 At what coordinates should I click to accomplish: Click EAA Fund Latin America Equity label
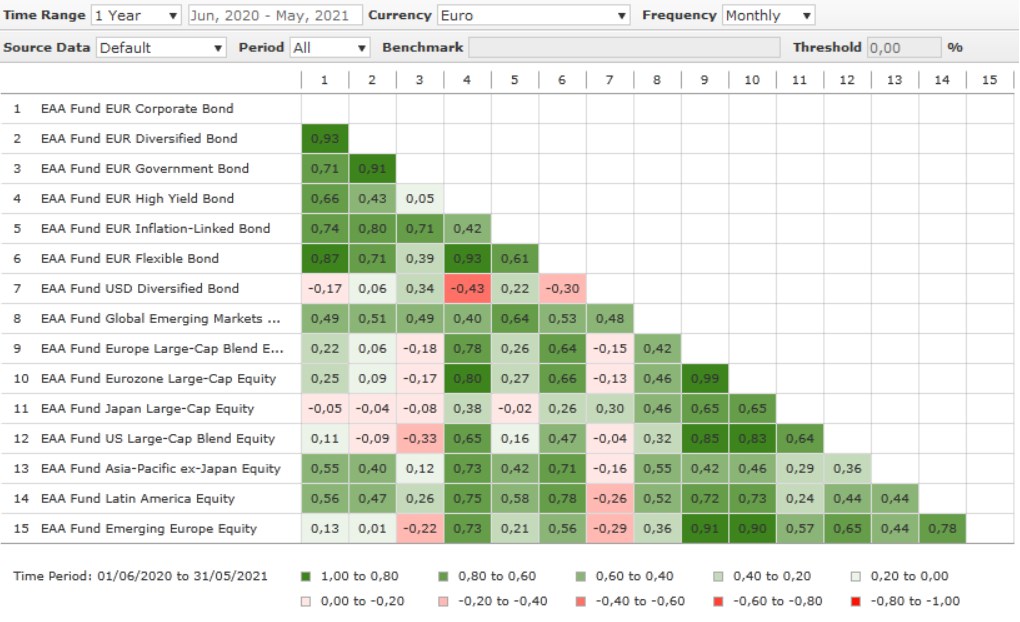pyautogui.click(x=138, y=498)
